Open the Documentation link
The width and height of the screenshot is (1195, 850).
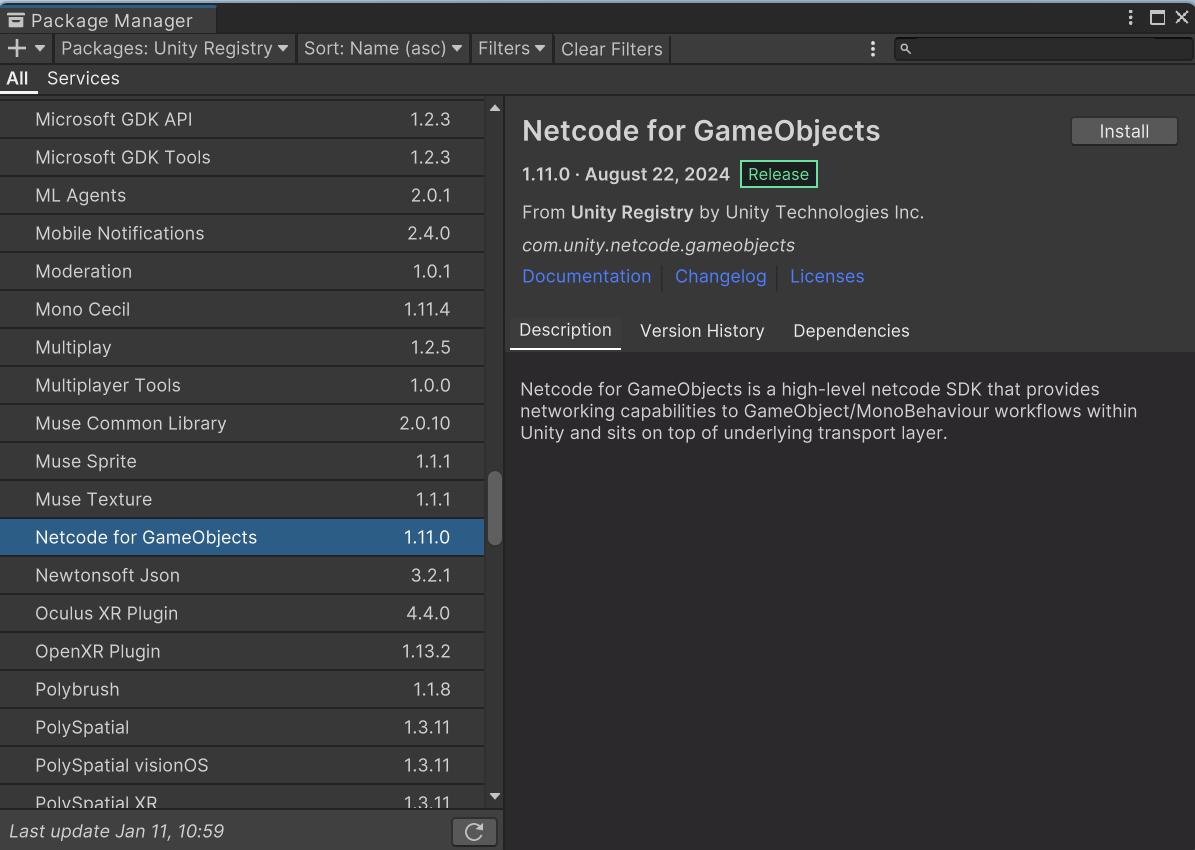pyautogui.click(x=586, y=277)
